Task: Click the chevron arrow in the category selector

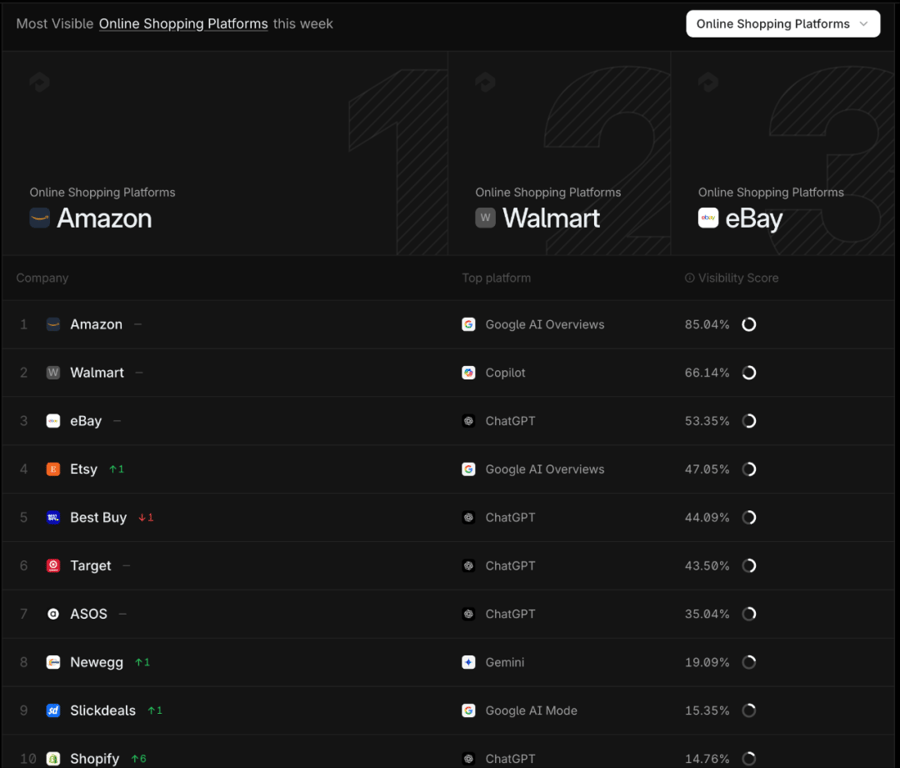Action: 864,24
